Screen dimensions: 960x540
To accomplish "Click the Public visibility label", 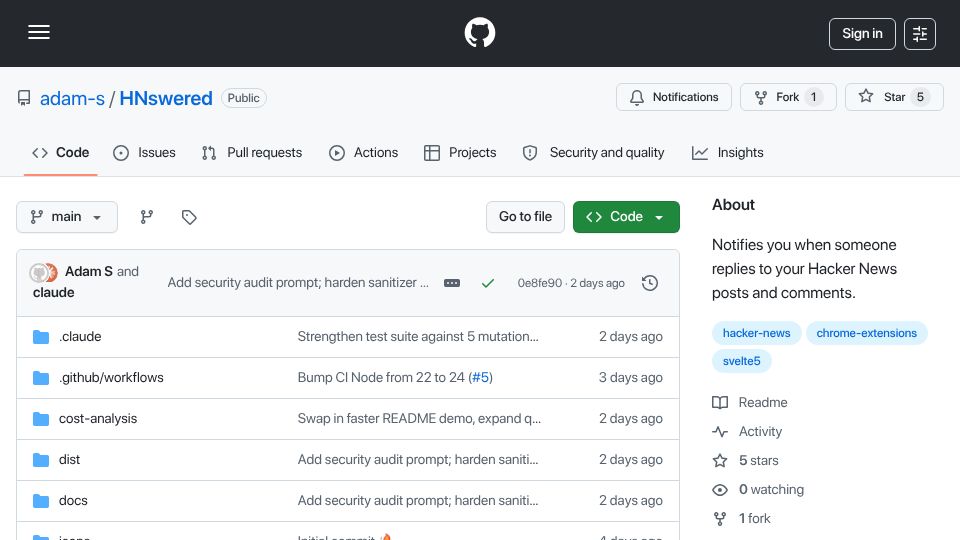I will click(244, 98).
